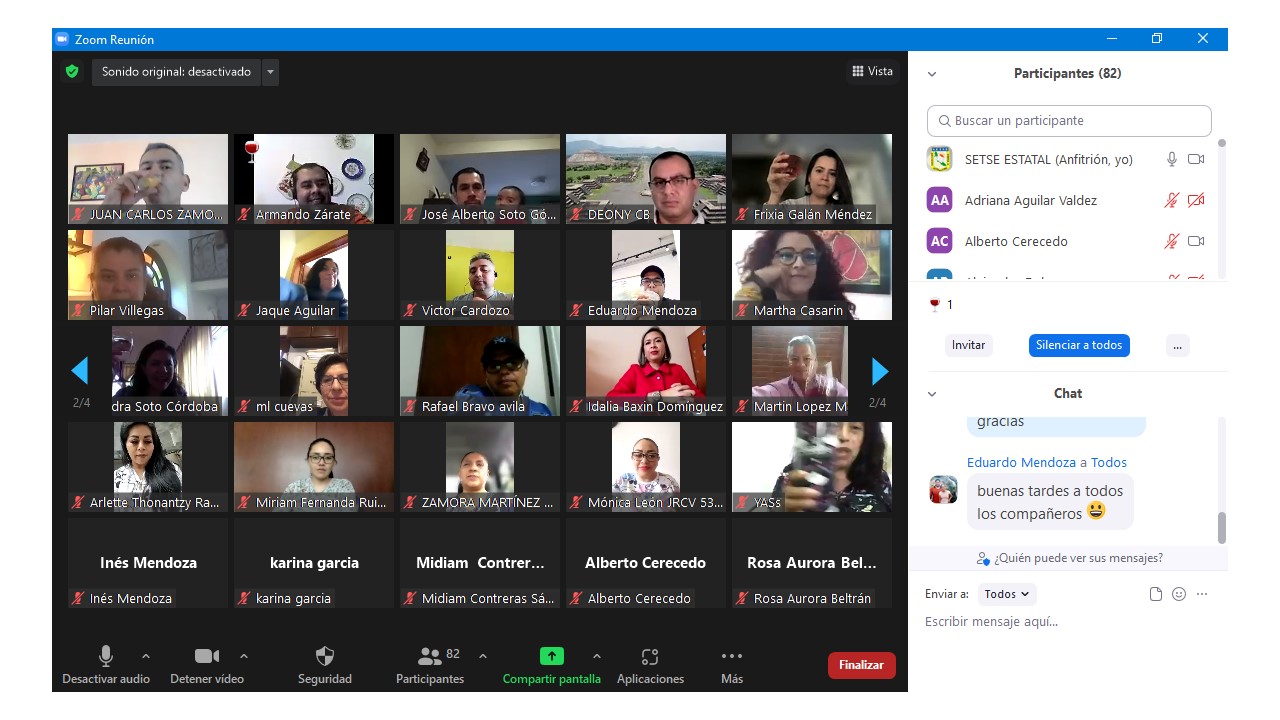This screenshot has width=1280, height=720.
Task: Click Silenciar a todos button
Action: pos(1079,345)
